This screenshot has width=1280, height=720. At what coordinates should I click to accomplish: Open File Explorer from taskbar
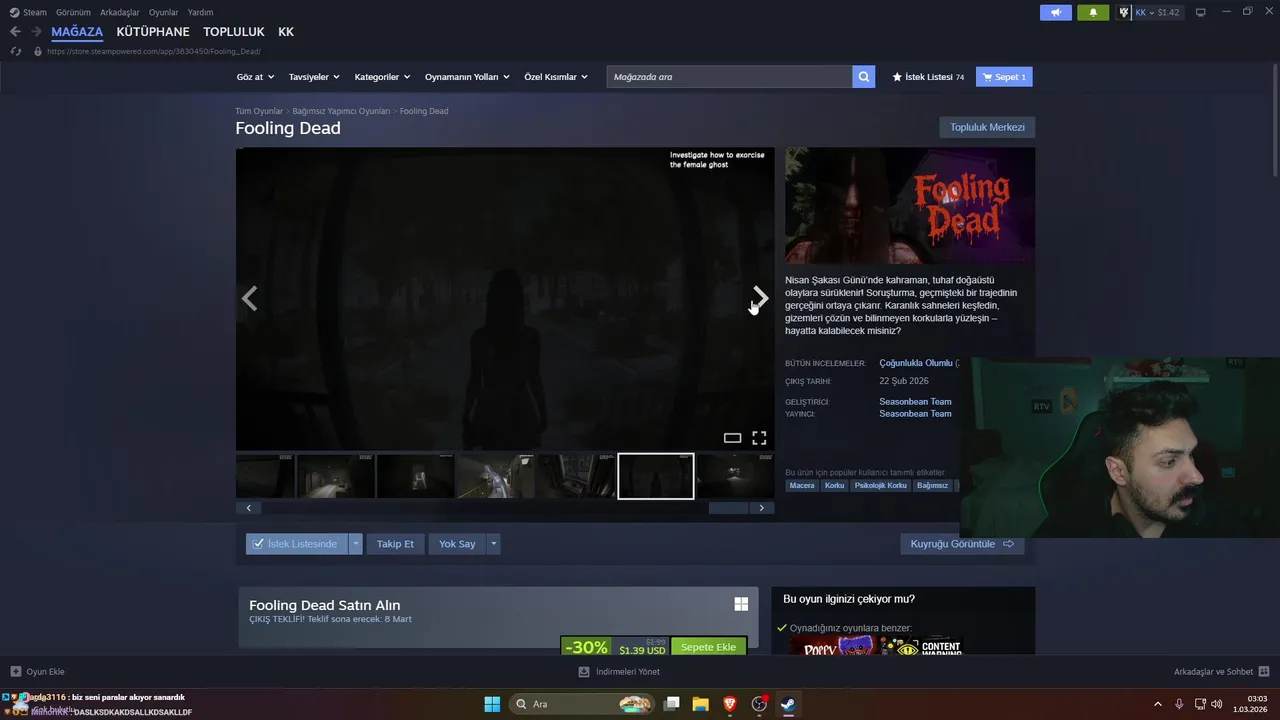pyautogui.click(x=701, y=704)
